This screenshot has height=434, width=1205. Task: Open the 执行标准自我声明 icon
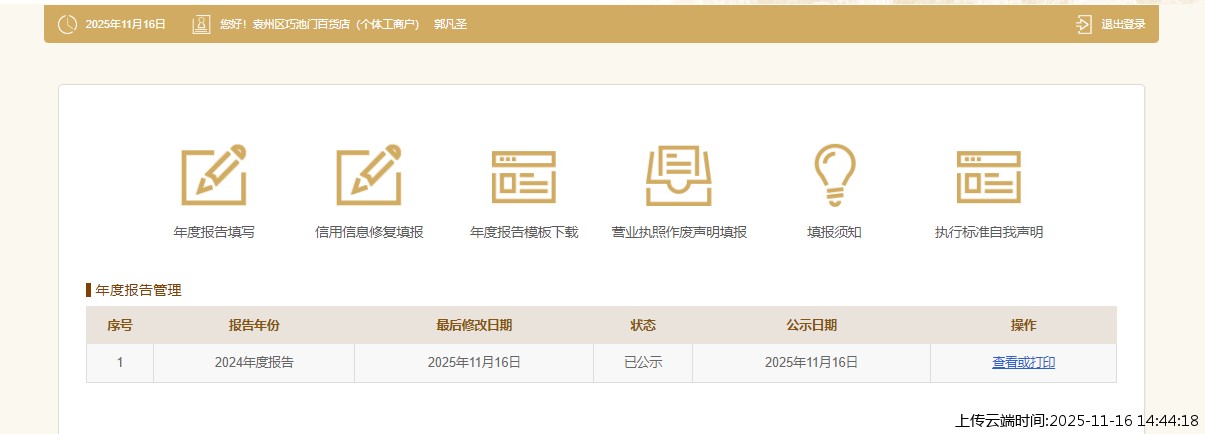pyautogui.click(x=988, y=177)
